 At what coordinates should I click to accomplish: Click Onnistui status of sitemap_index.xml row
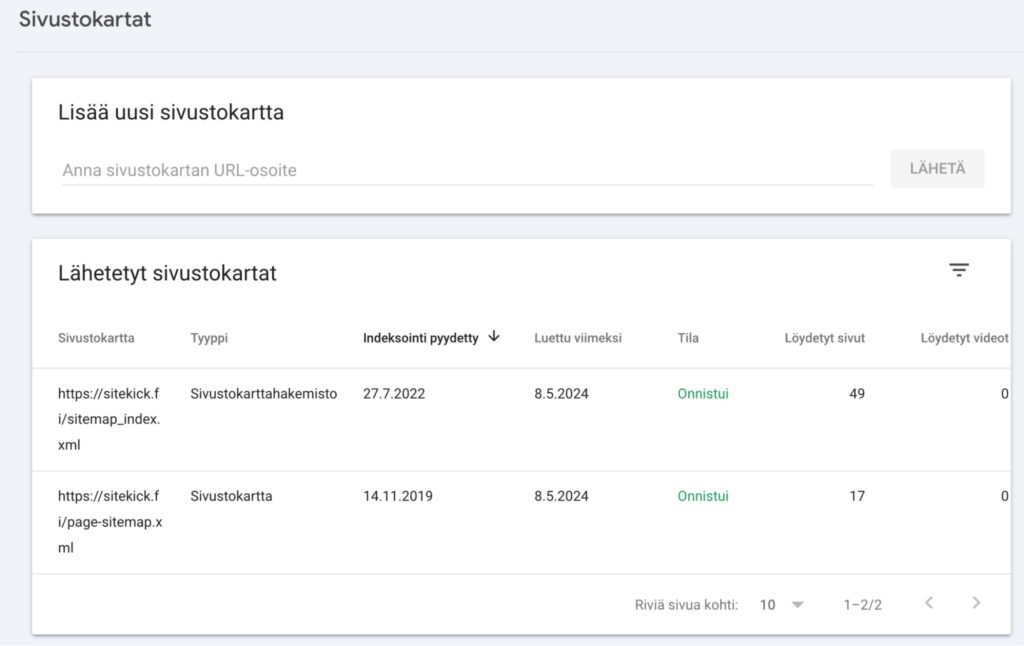click(x=703, y=394)
